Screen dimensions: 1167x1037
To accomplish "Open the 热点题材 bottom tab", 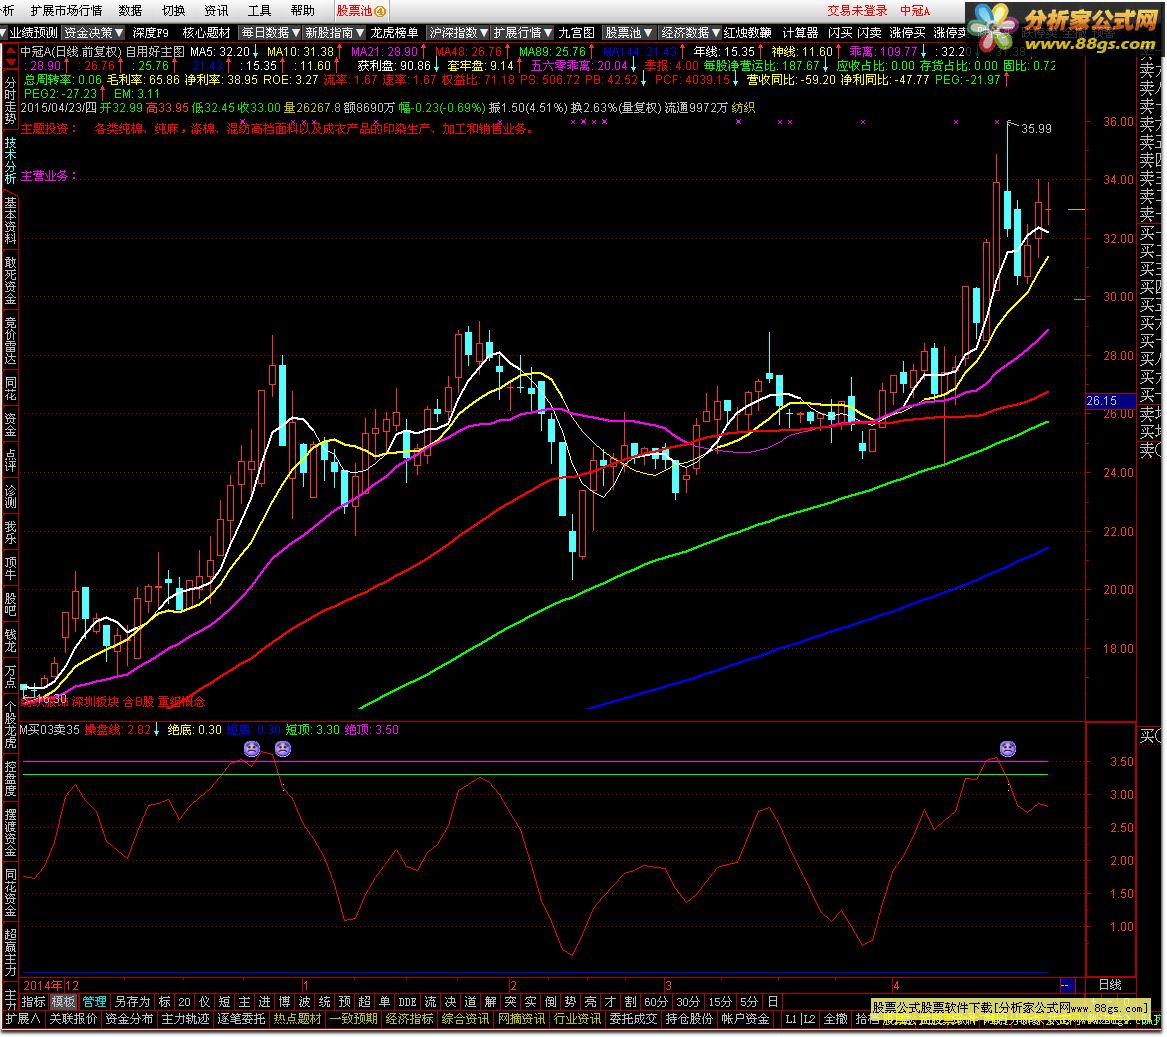I will pos(297,1018).
